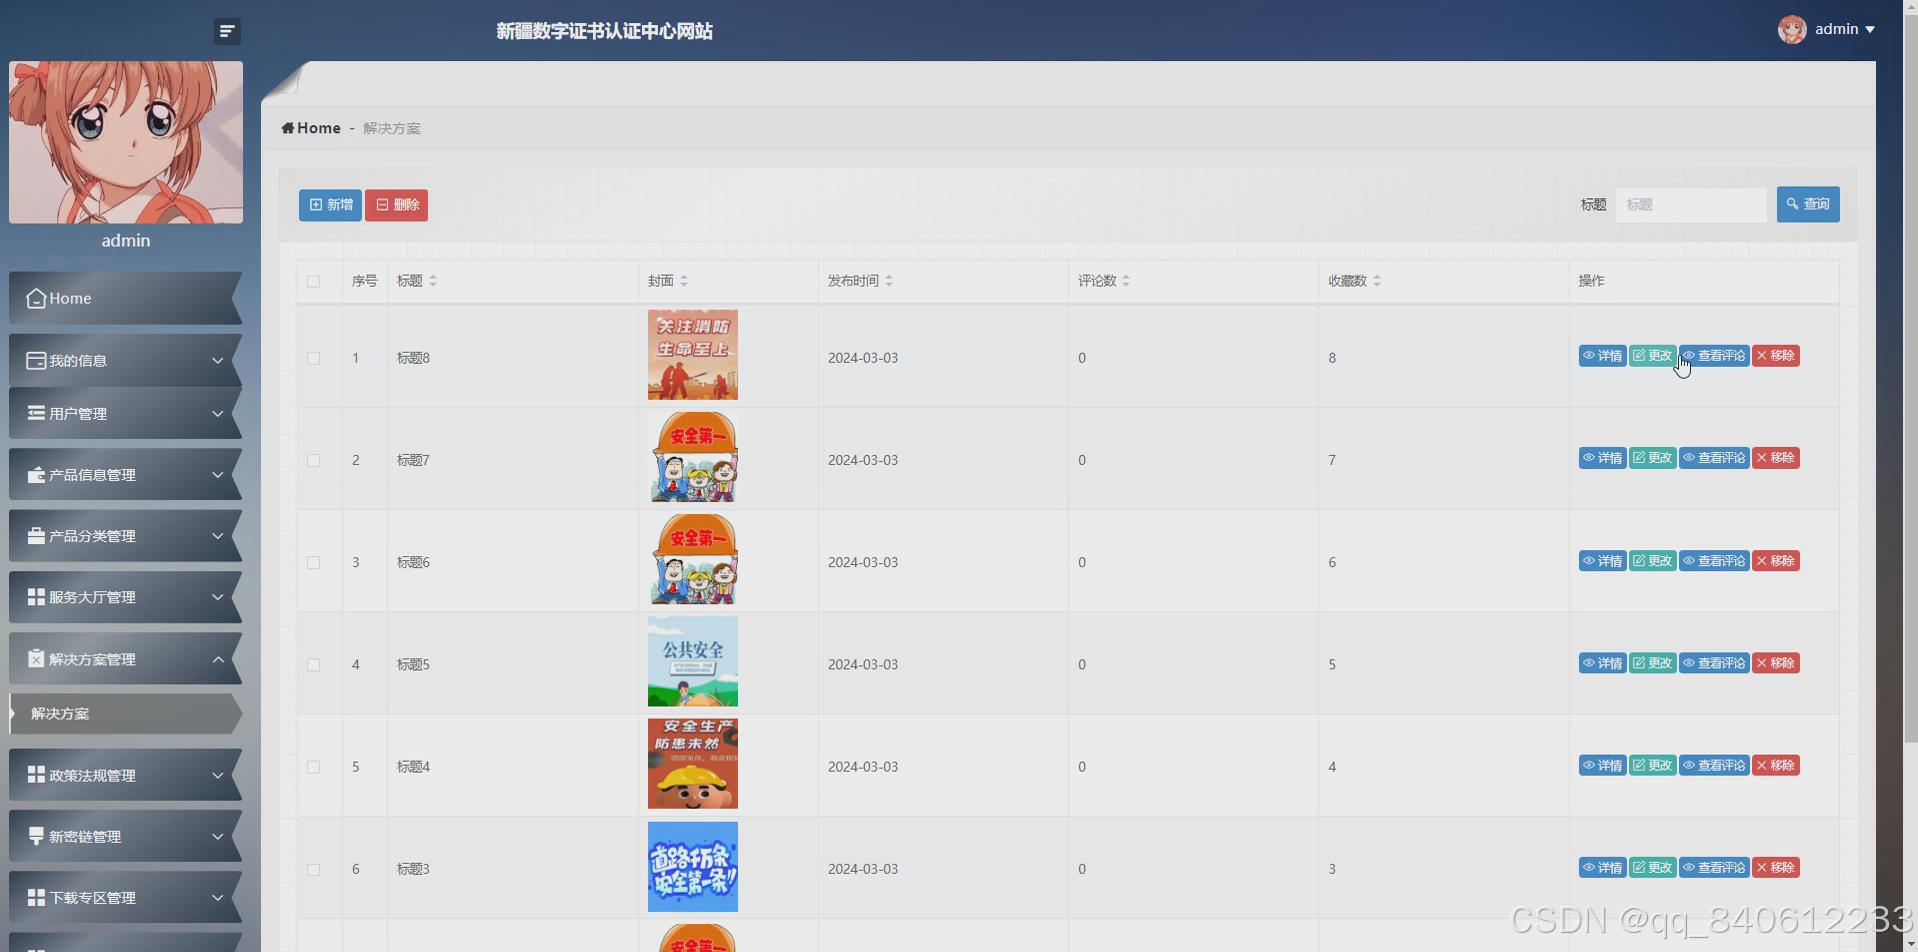Click 更改 edit for 标题4
The width and height of the screenshot is (1918, 952).
click(1652, 765)
